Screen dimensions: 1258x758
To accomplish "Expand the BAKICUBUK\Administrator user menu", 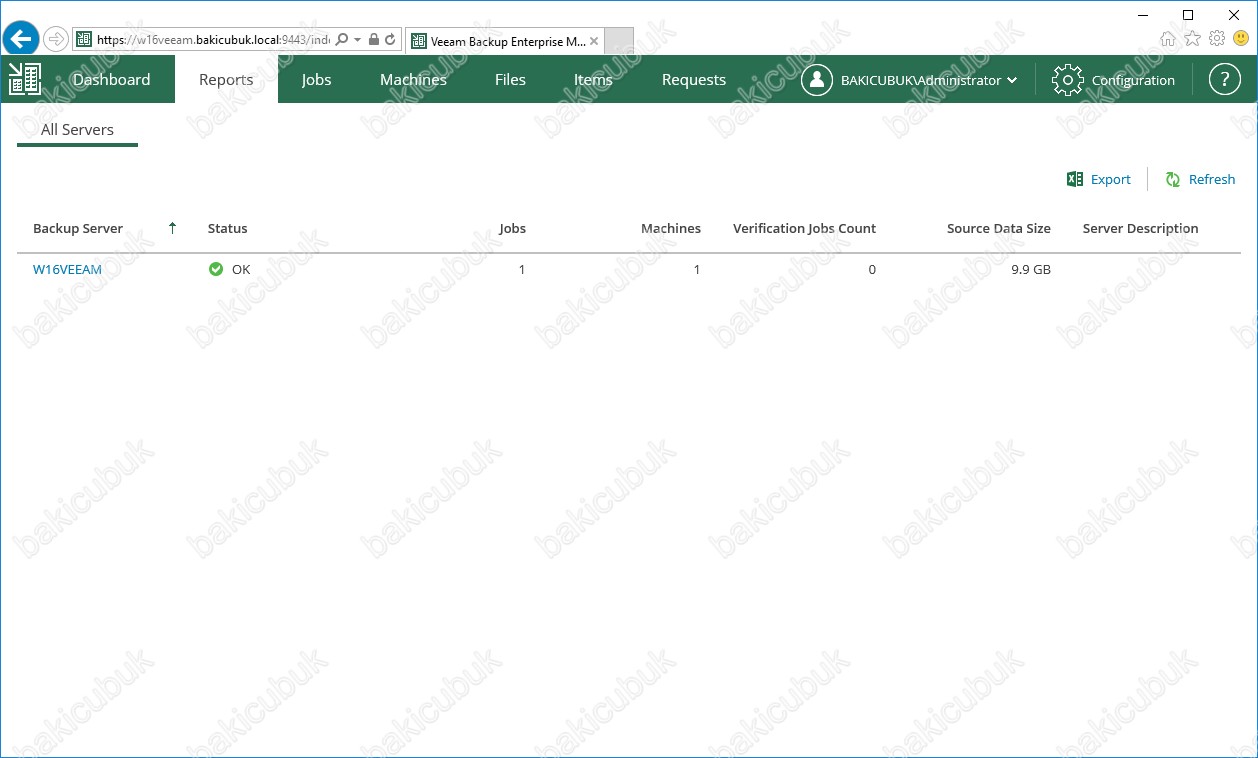I will pyautogui.click(x=929, y=80).
